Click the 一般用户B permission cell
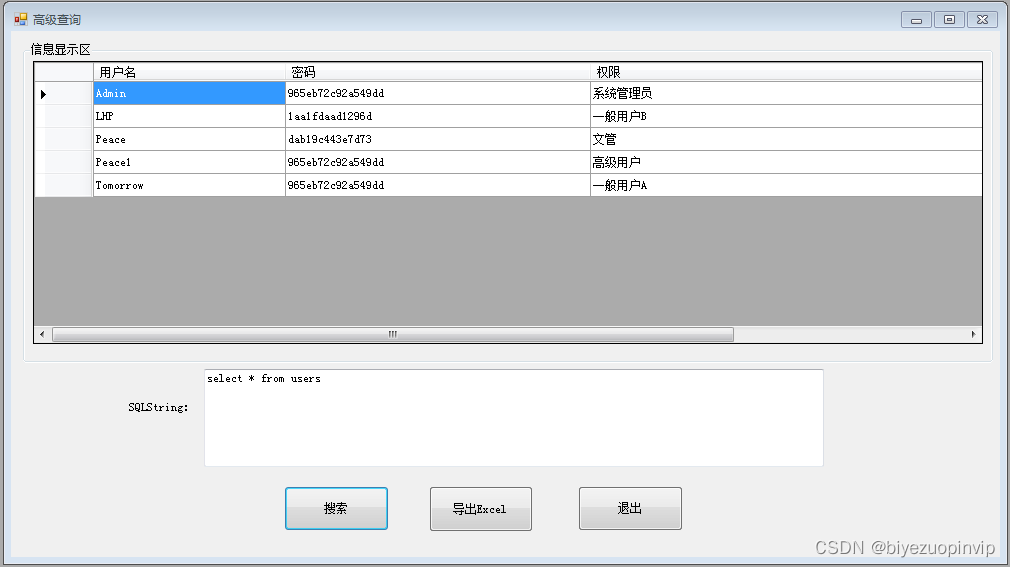 coord(786,116)
